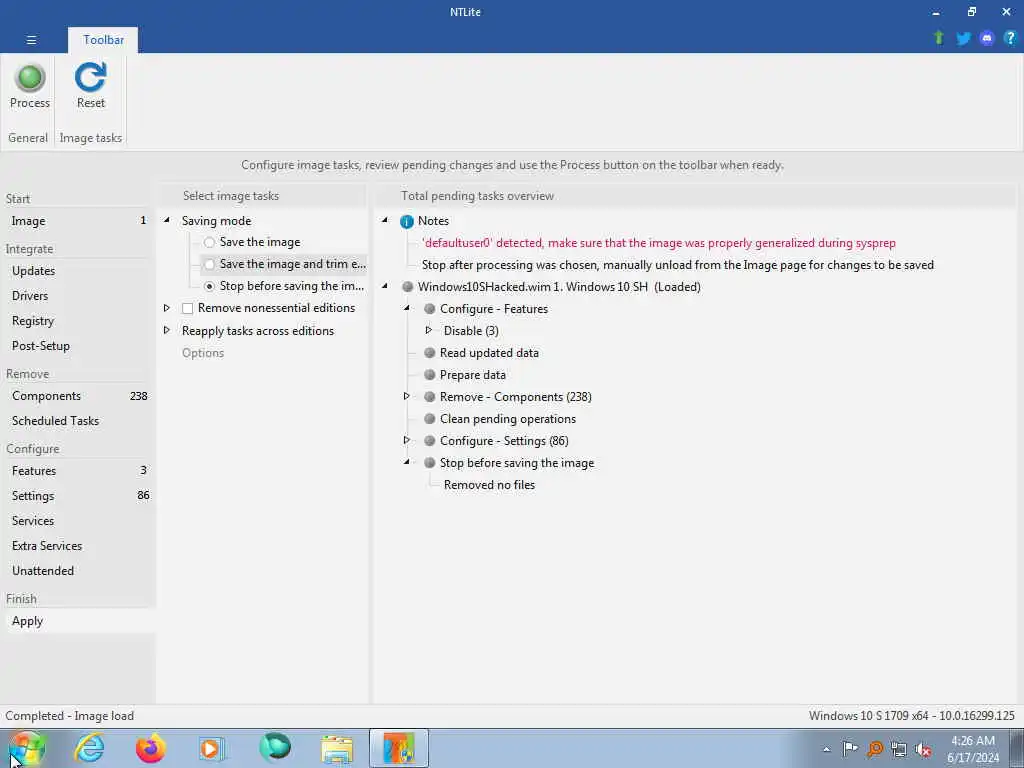Select the Apply page
The image size is (1024, 768).
click(x=78, y=621)
